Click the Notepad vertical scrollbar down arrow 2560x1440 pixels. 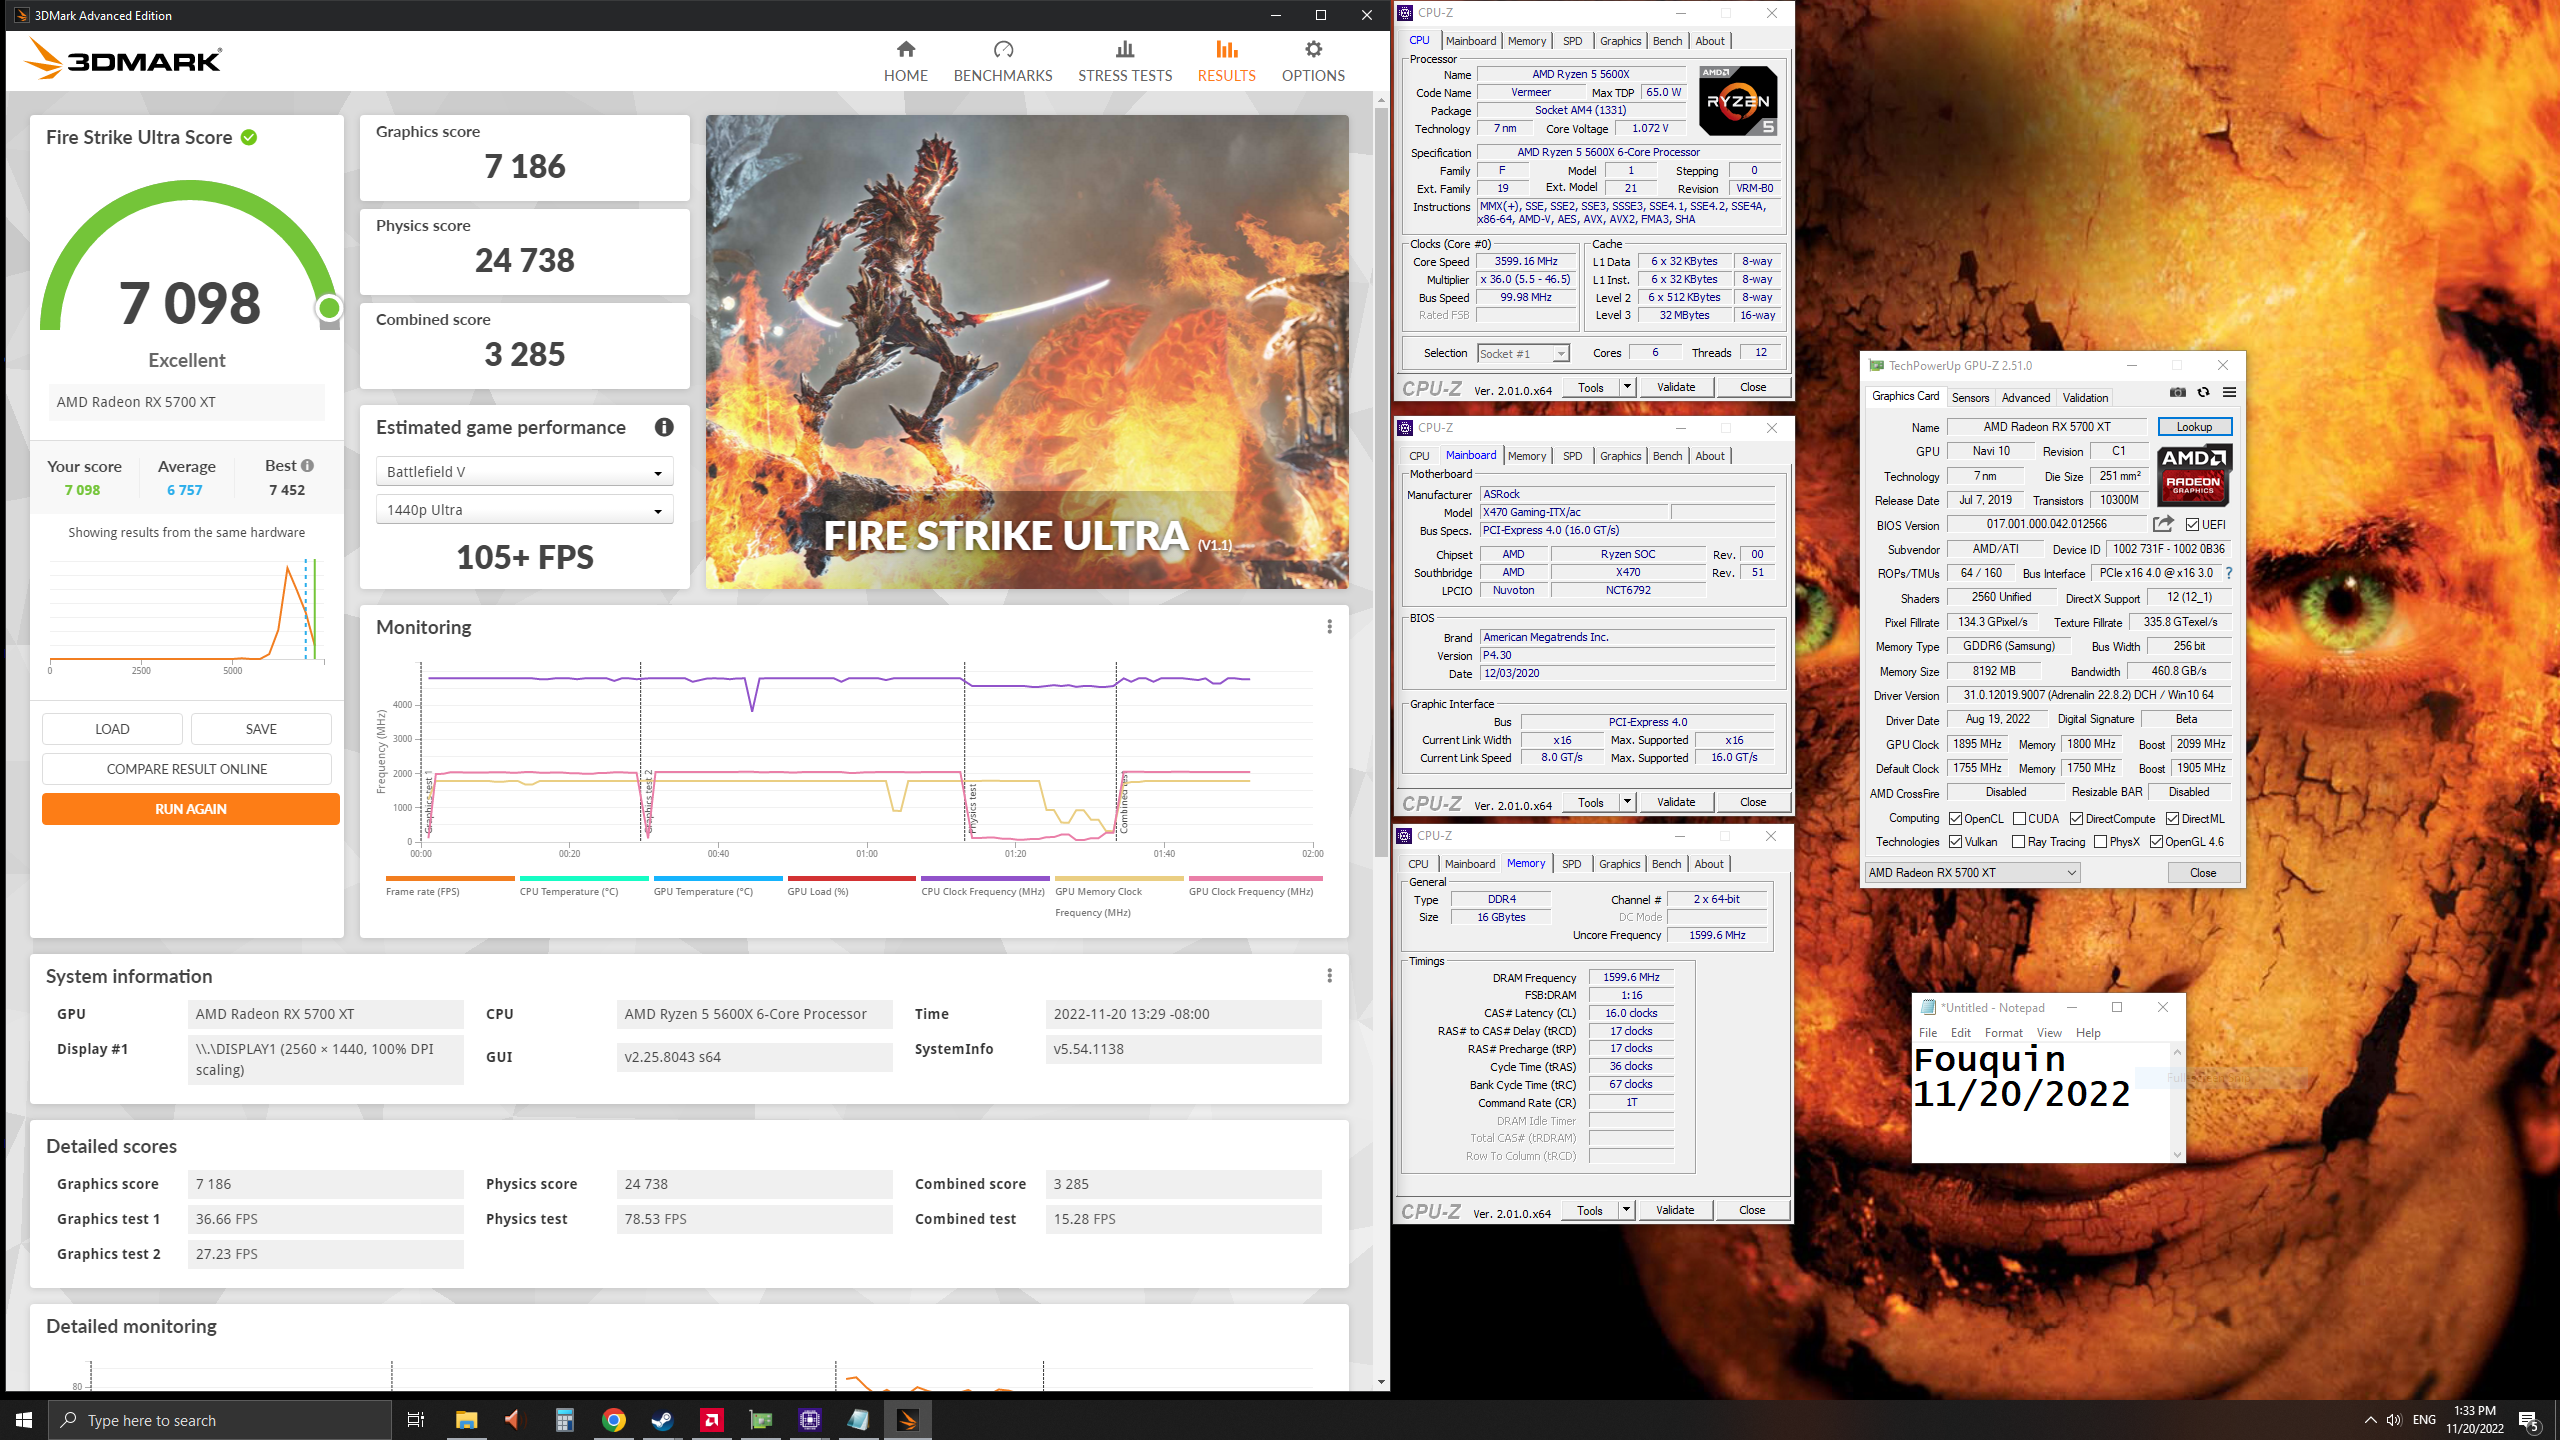[x=2177, y=1154]
